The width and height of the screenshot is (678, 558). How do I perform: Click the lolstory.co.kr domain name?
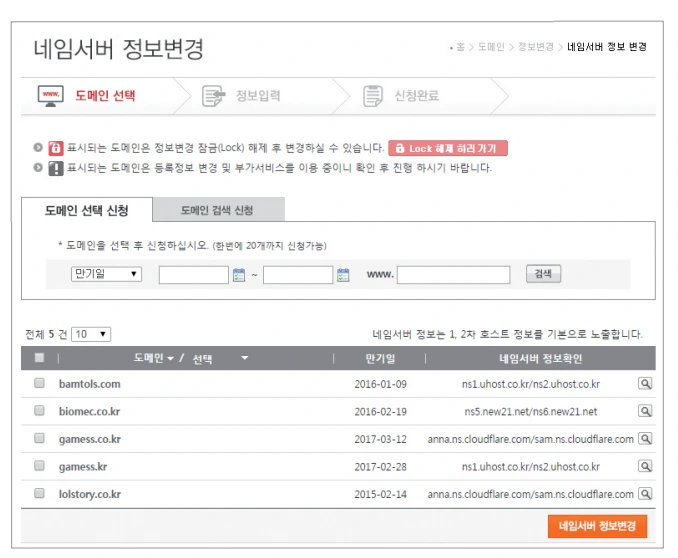tap(90, 494)
